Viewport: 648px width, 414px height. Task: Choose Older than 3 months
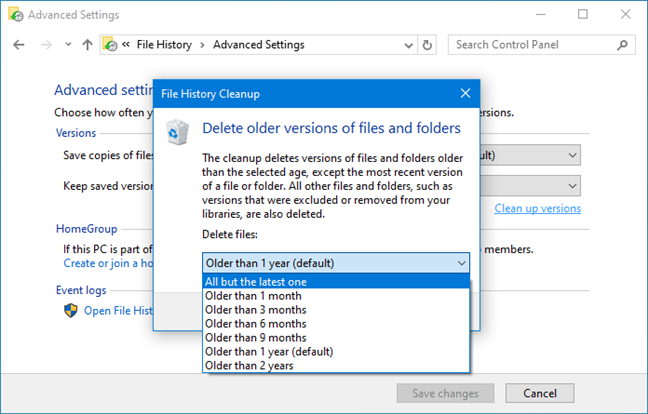pyautogui.click(x=336, y=310)
